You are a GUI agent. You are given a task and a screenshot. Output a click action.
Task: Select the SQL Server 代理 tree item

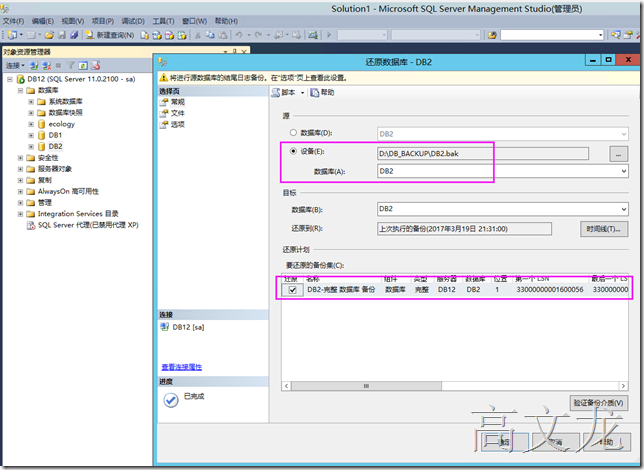pos(88,225)
